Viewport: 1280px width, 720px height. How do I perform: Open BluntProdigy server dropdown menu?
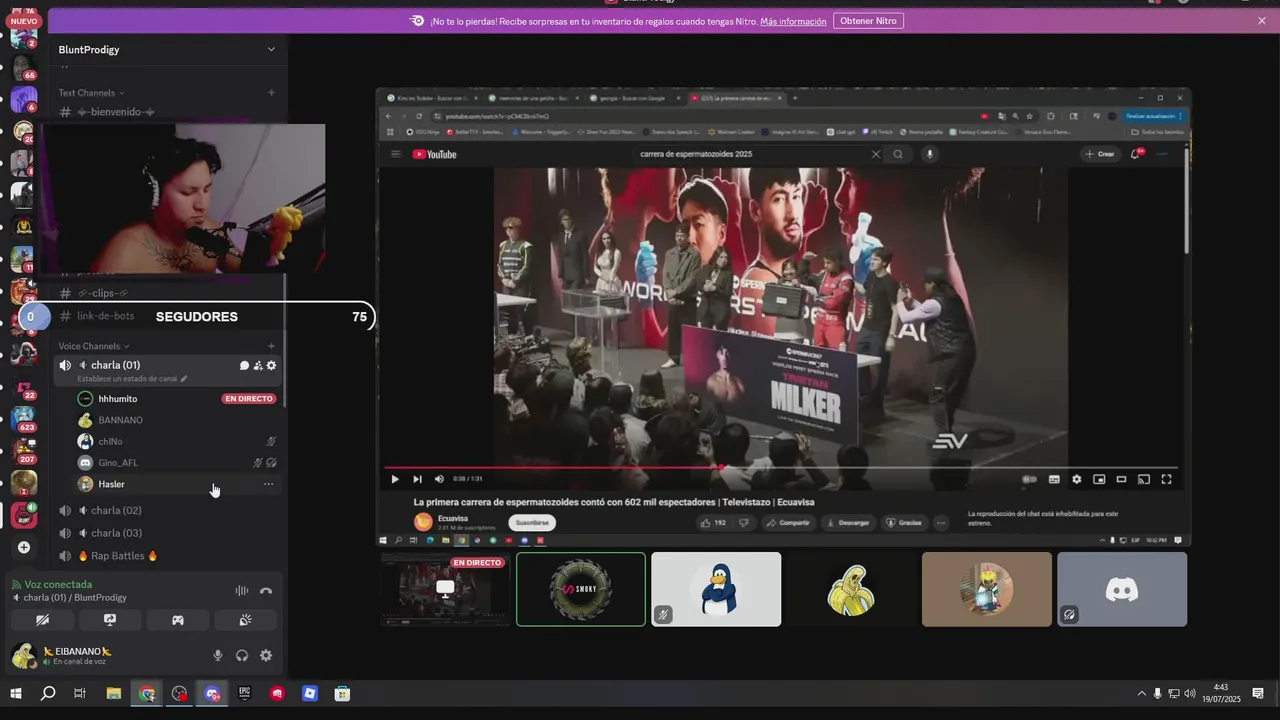click(167, 49)
